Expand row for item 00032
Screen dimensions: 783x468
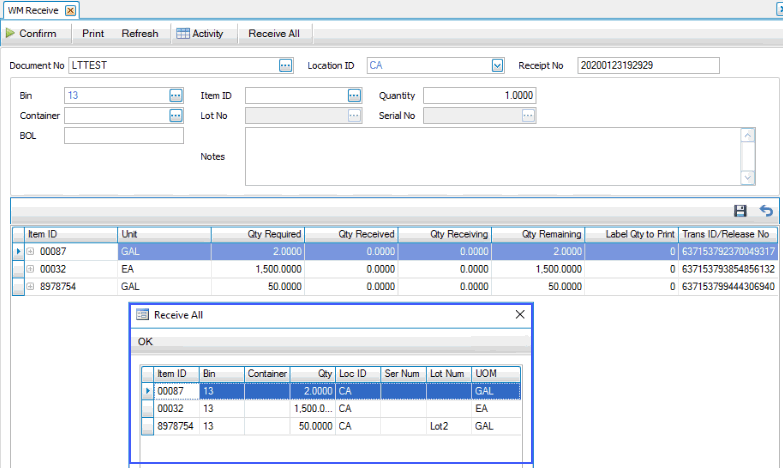31,269
